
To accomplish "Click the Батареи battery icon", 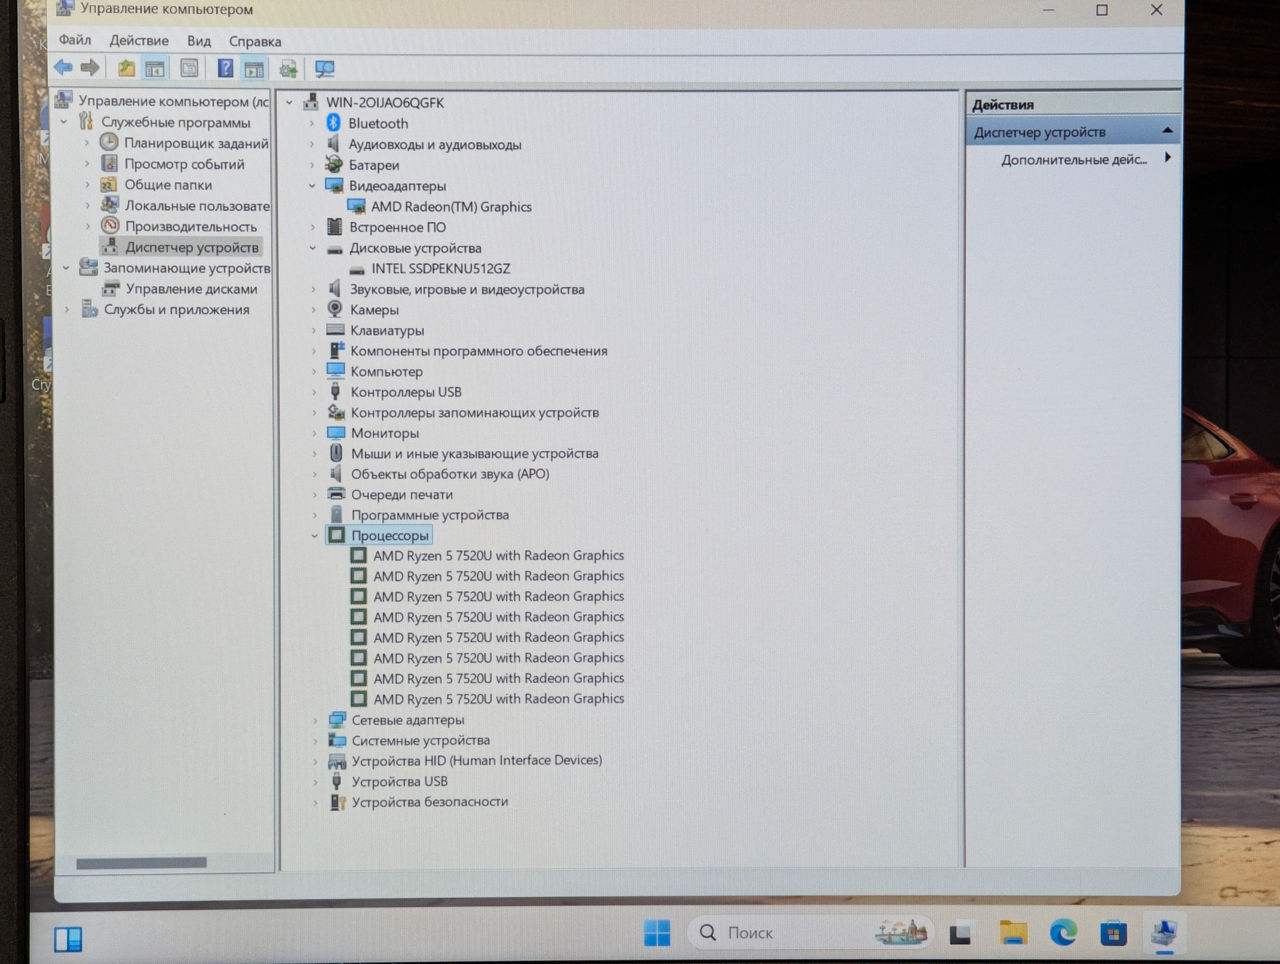I will click(x=334, y=165).
